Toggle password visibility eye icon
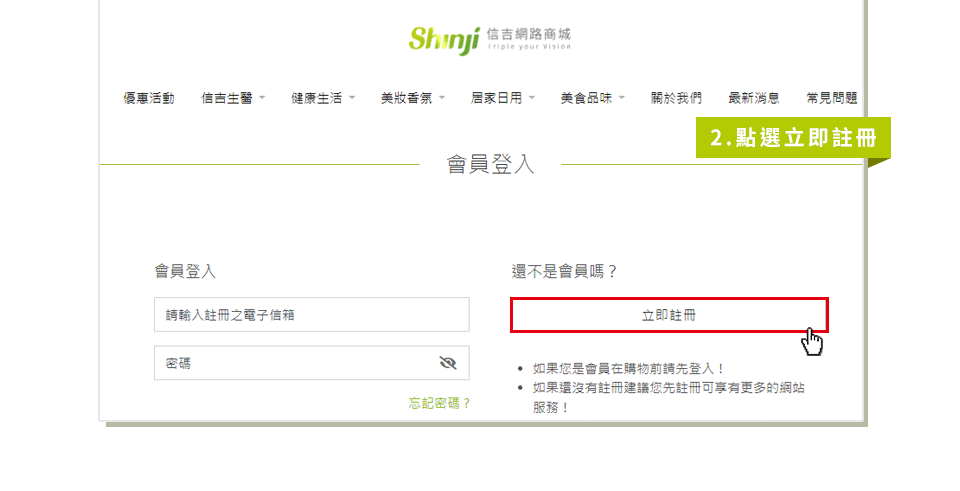Screen dimensions: 960x491 pyautogui.click(x=448, y=363)
